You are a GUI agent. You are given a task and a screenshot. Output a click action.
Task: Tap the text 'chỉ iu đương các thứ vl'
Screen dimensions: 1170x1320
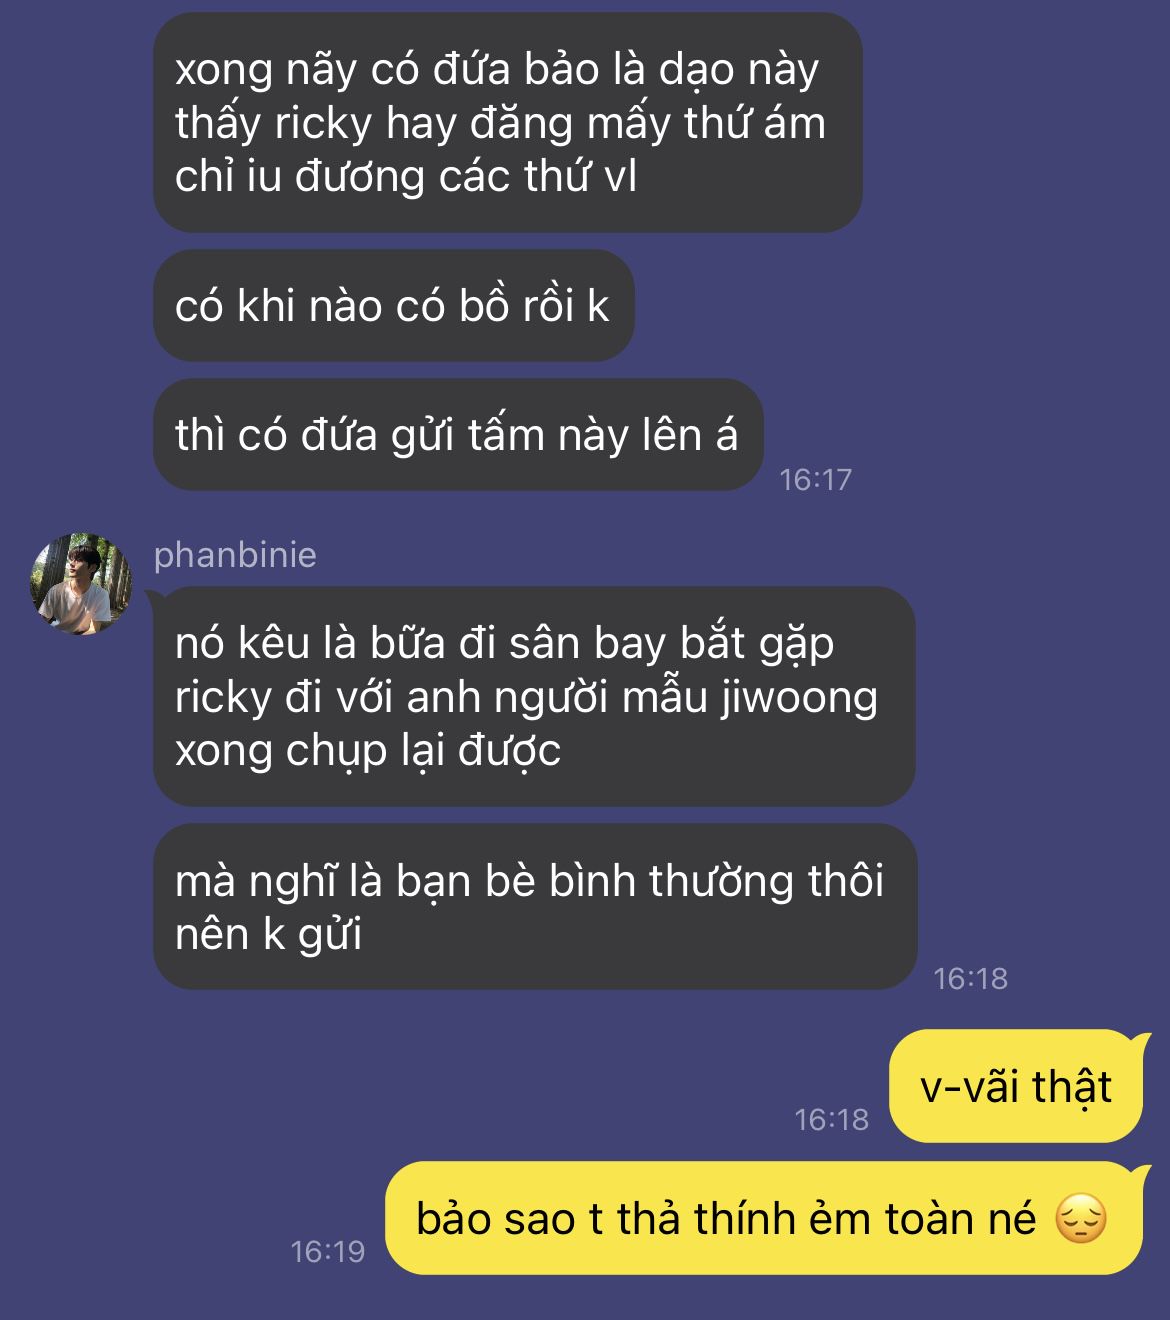405,177
